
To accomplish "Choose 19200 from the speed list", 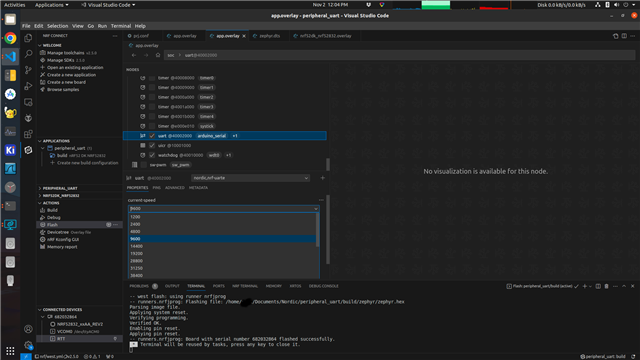I will 222,253.
